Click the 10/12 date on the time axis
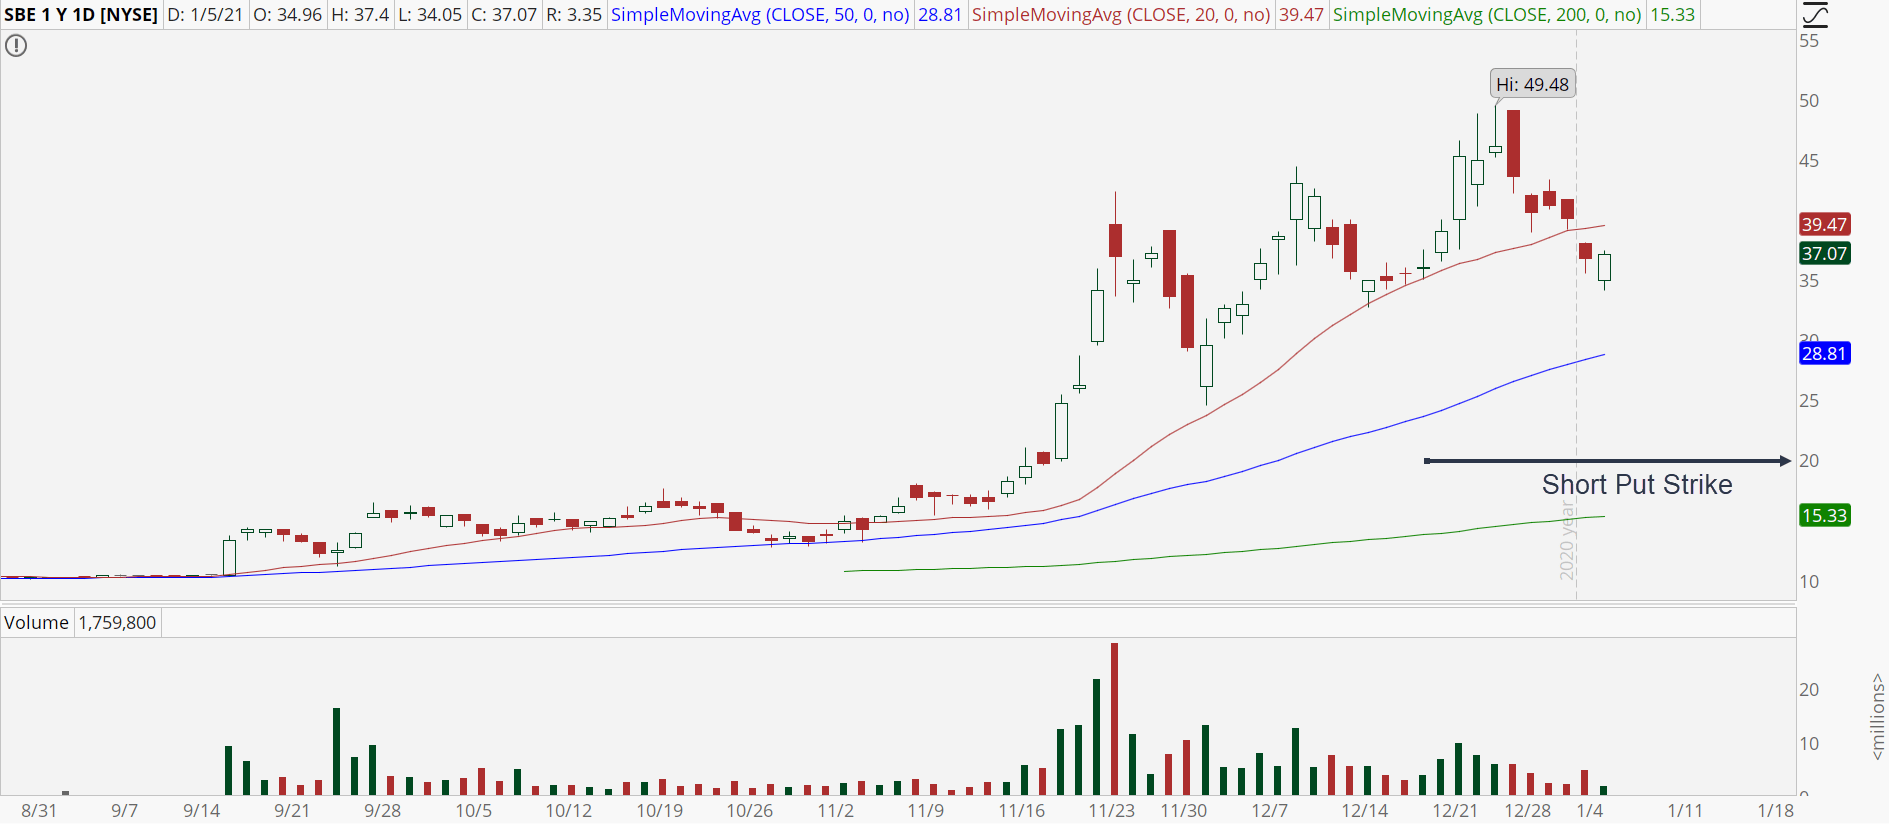 (x=569, y=810)
